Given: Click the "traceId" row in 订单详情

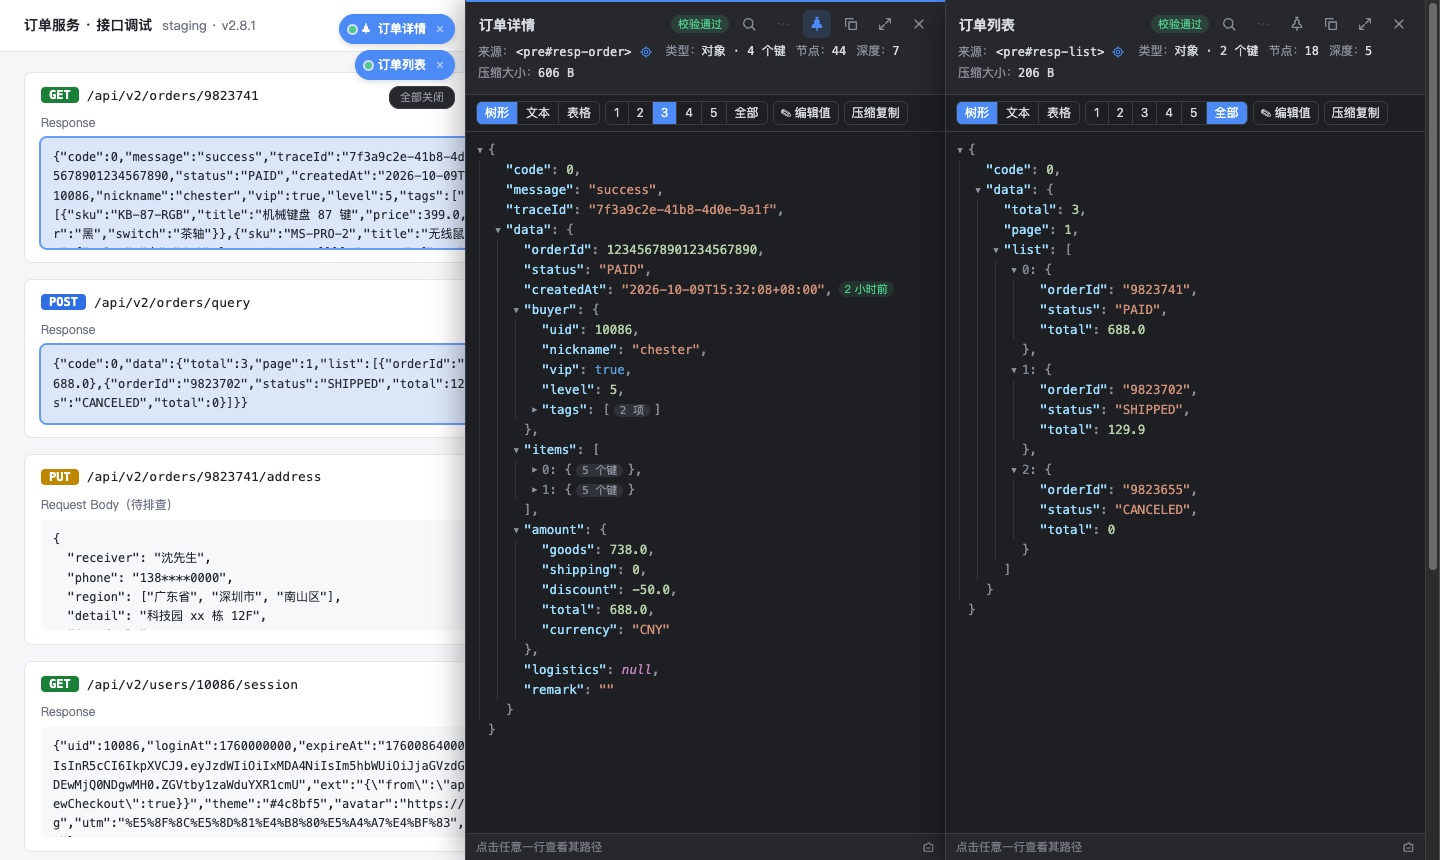Looking at the screenshot, I should point(705,209).
